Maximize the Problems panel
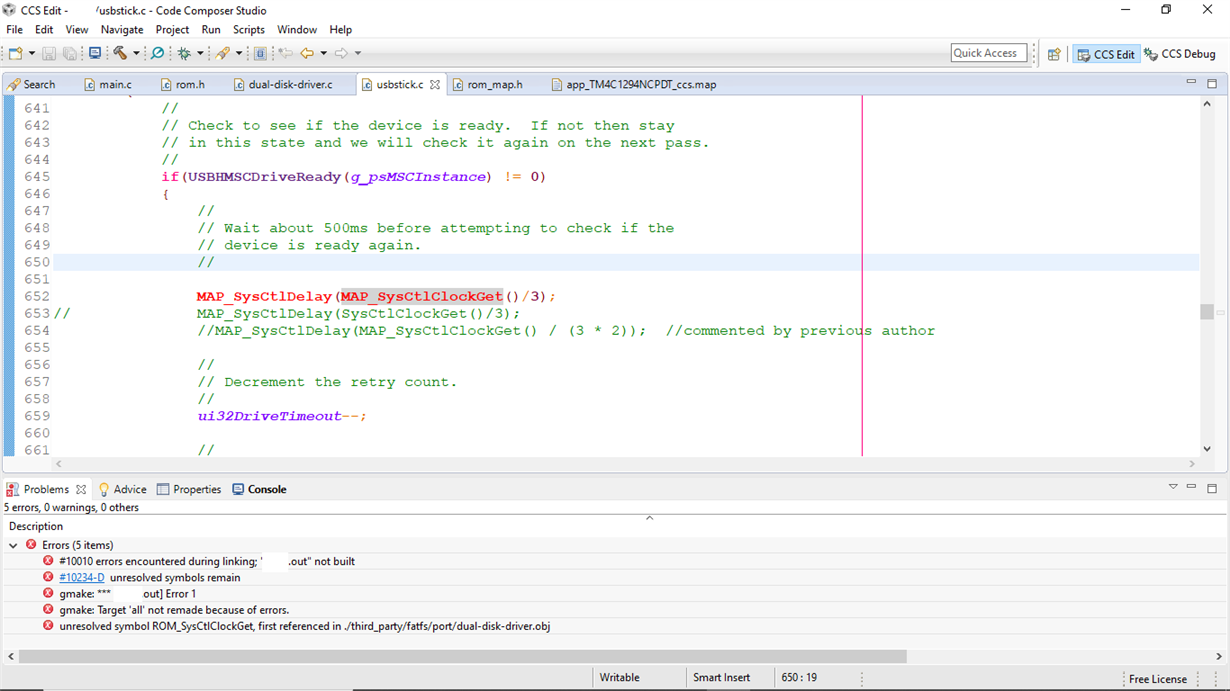This screenshot has height=691, width=1230. [x=1212, y=488]
